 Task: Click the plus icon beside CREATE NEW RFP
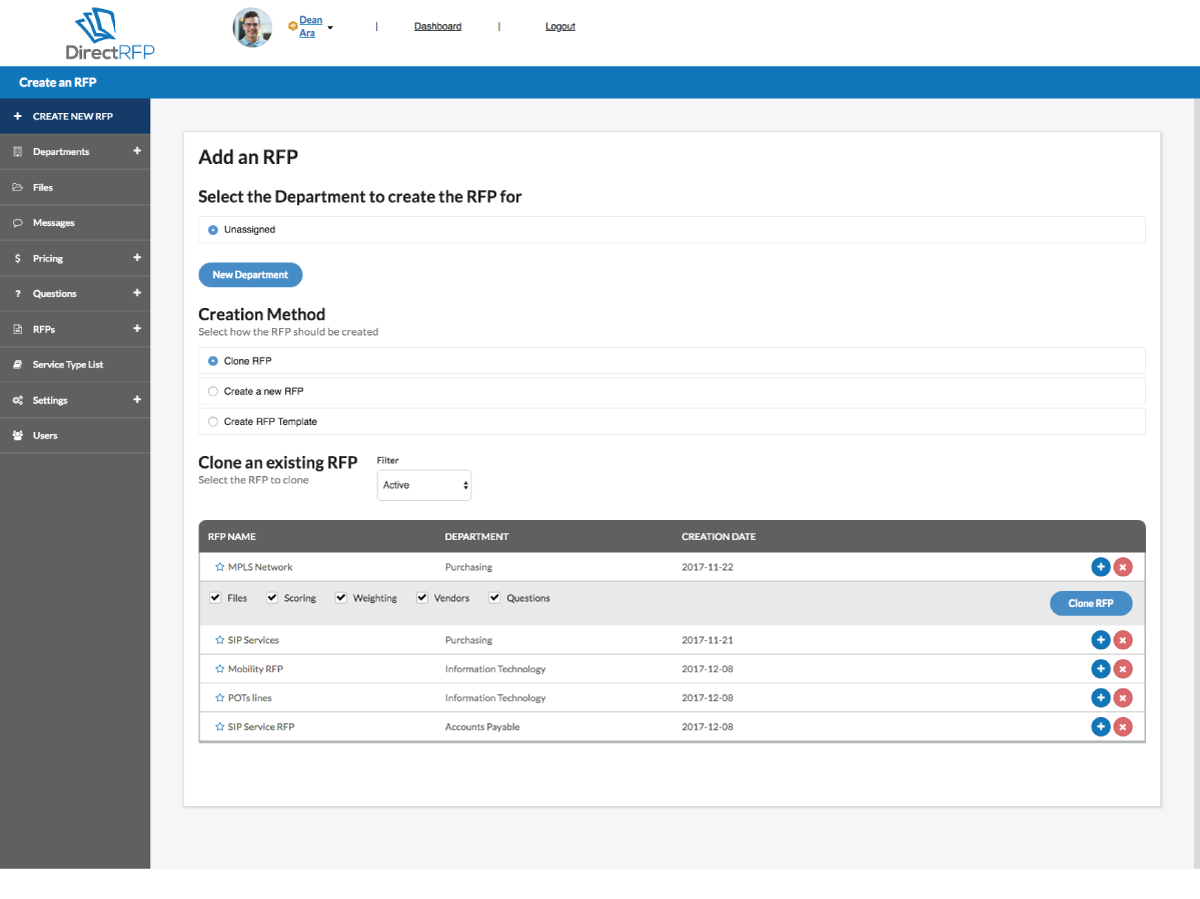click(17, 116)
